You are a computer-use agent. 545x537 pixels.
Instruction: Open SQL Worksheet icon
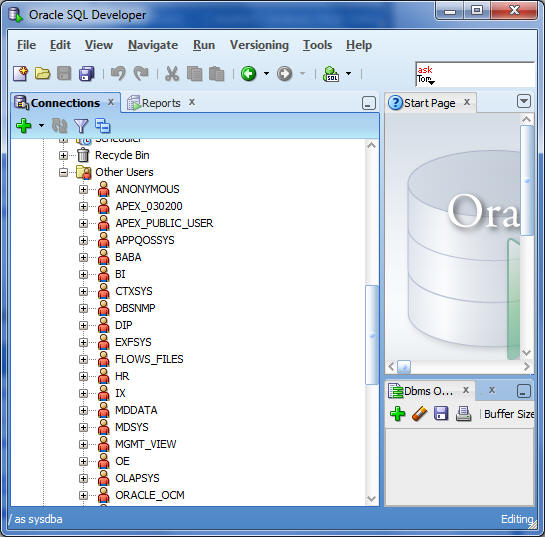(331, 74)
